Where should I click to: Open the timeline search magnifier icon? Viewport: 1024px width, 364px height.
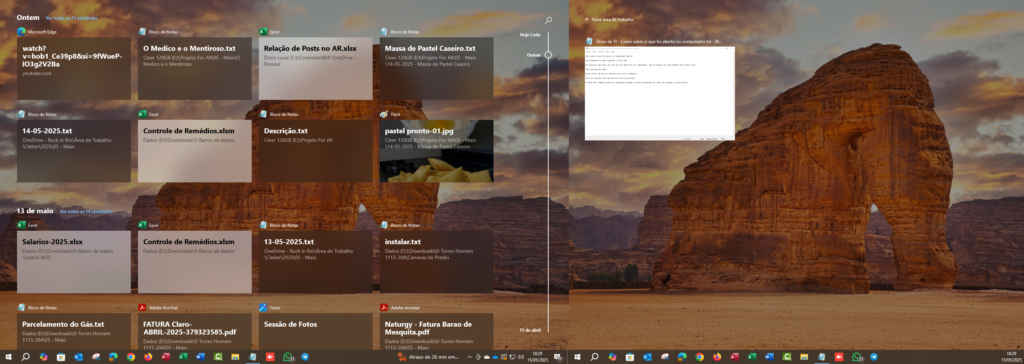pos(549,21)
